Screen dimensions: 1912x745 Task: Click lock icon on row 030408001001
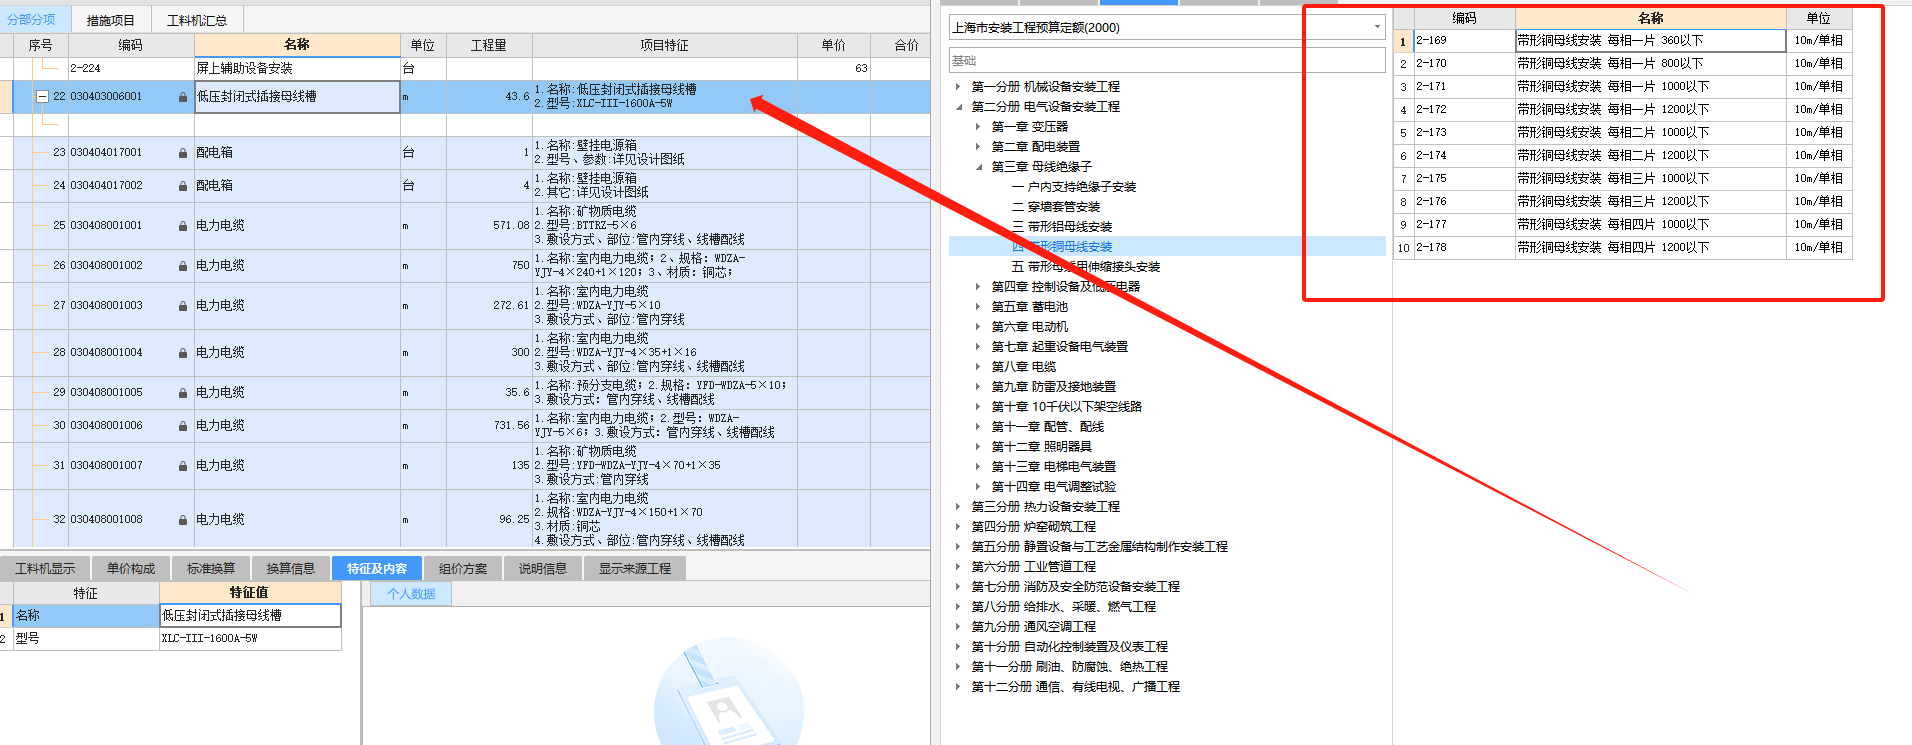click(x=183, y=226)
